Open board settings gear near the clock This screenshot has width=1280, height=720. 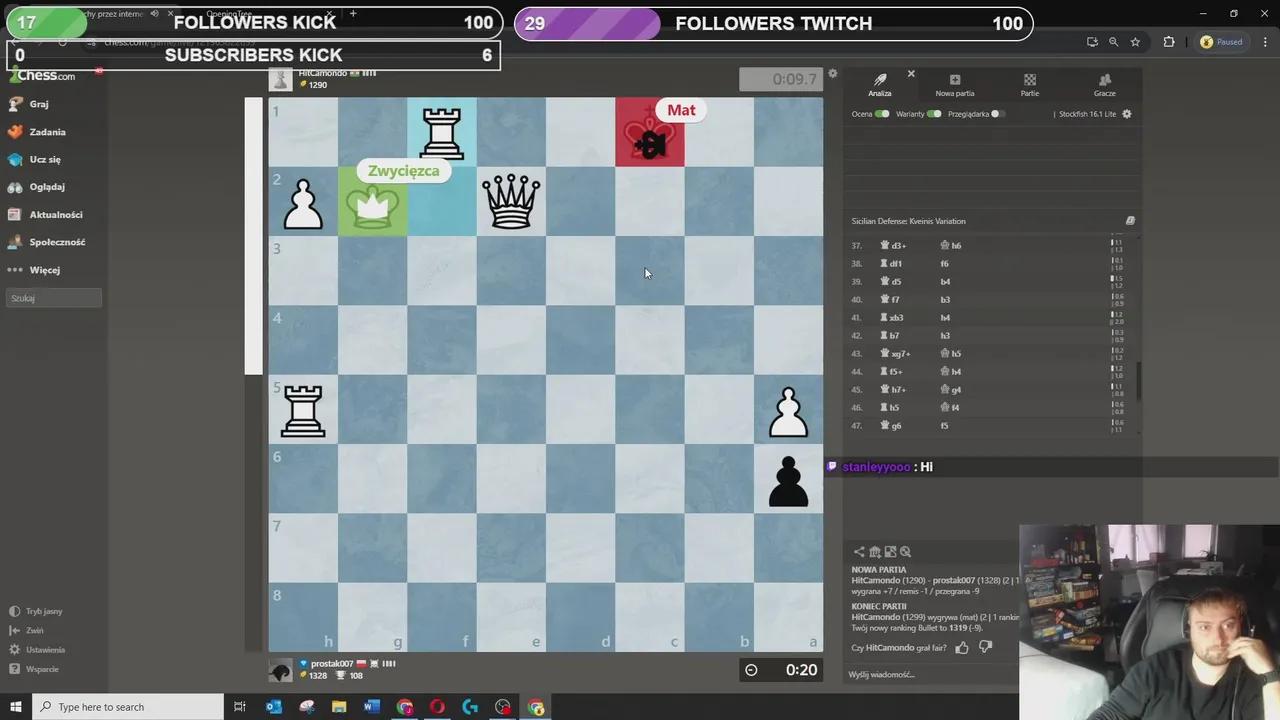click(x=832, y=74)
